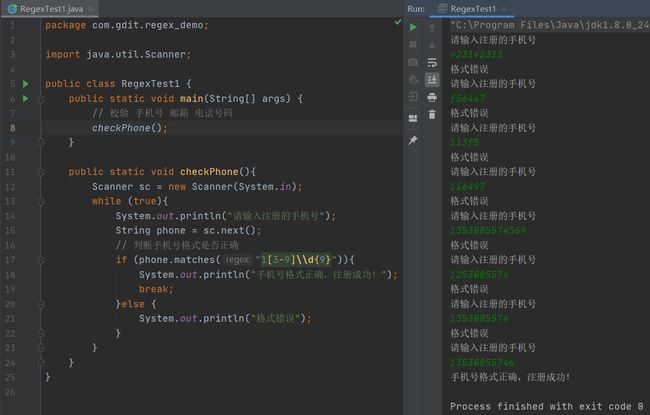Click 'package' keyword on line 1
Image resolution: width=650 pixels, height=415 pixels.
click(65, 25)
